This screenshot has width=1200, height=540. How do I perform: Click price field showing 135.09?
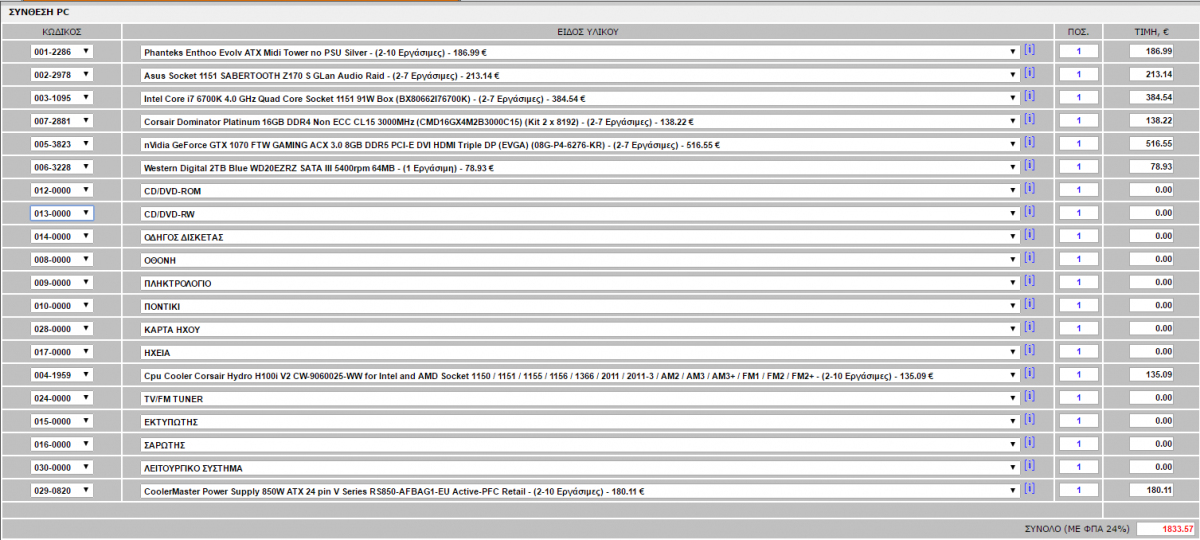click(x=1151, y=375)
